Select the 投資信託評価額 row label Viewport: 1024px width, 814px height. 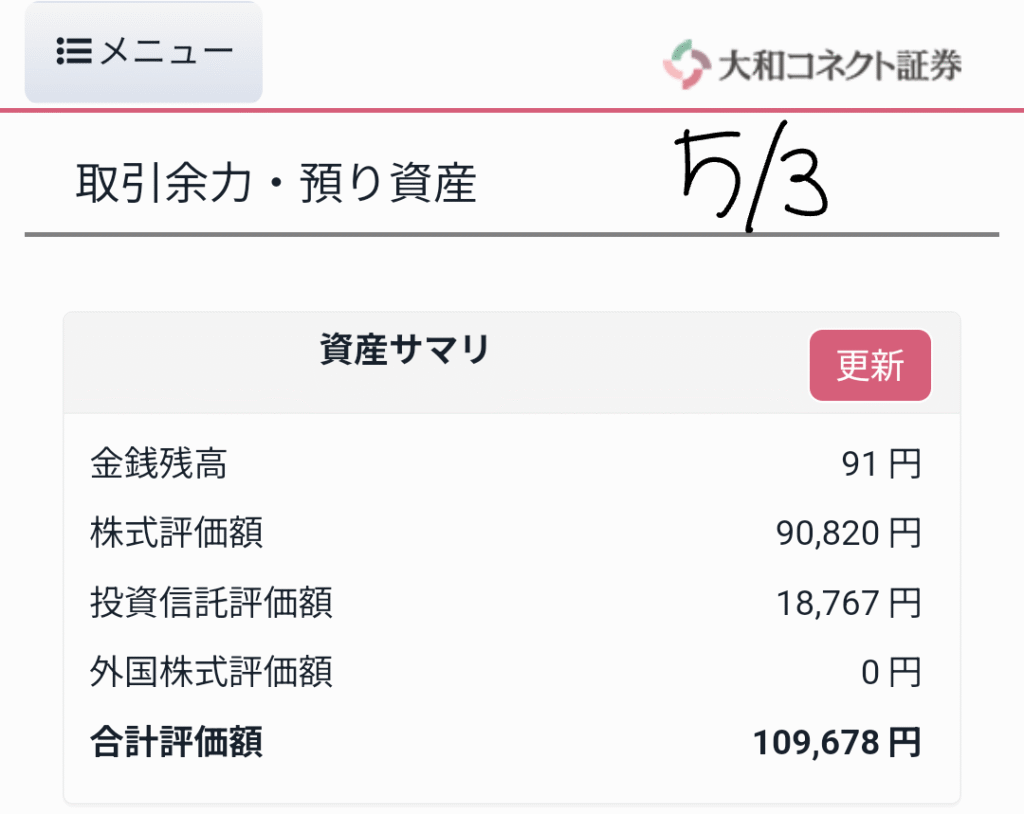point(212,602)
